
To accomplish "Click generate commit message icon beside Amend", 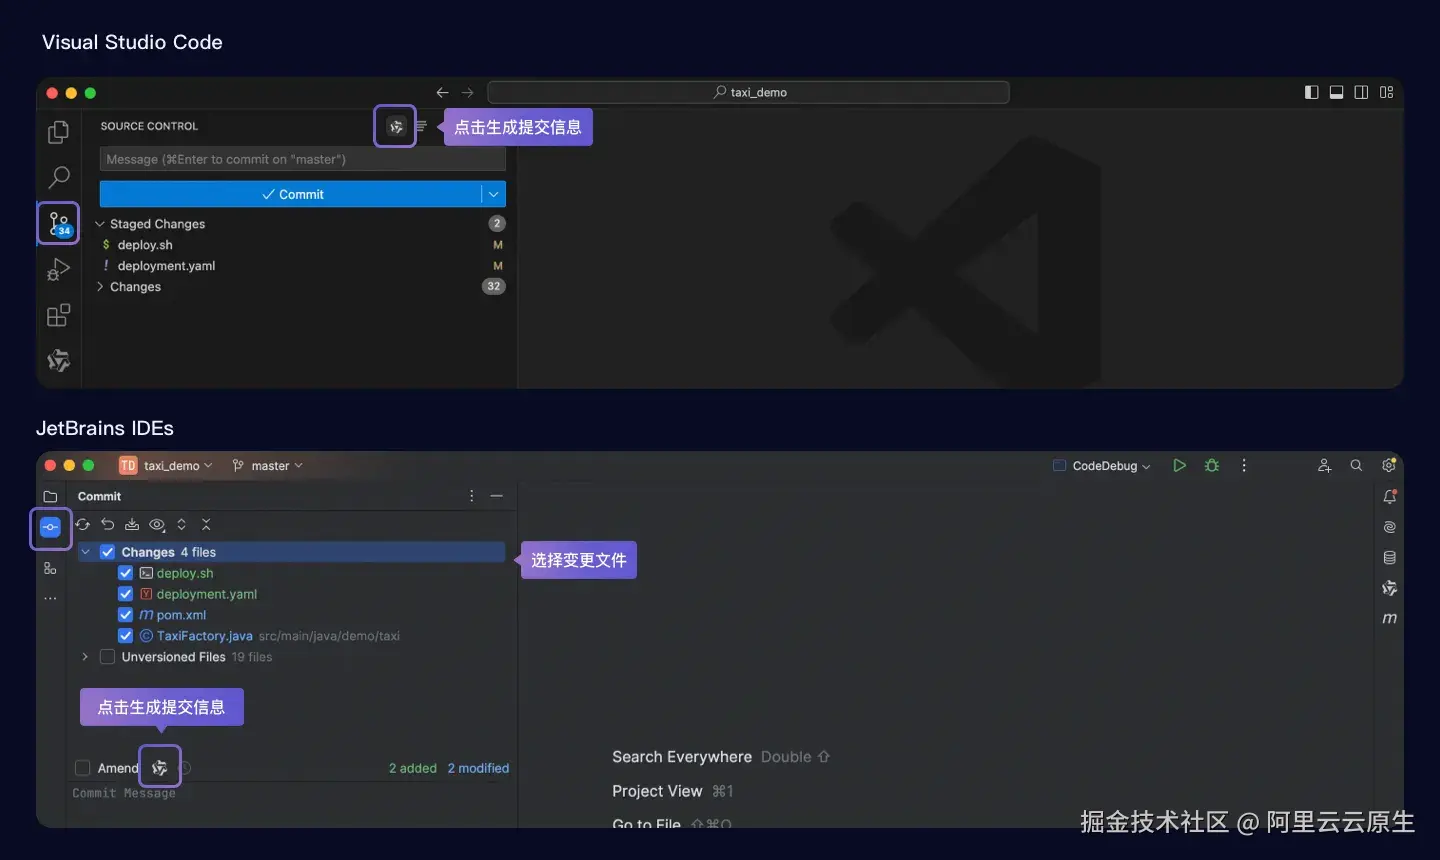I will 160,767.
